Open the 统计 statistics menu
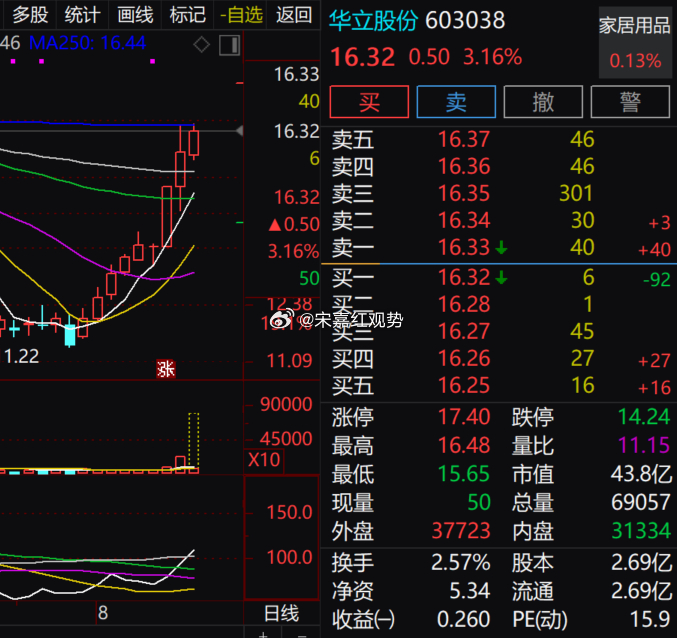This screenshot has height=638, width=677. click(82, 15)
